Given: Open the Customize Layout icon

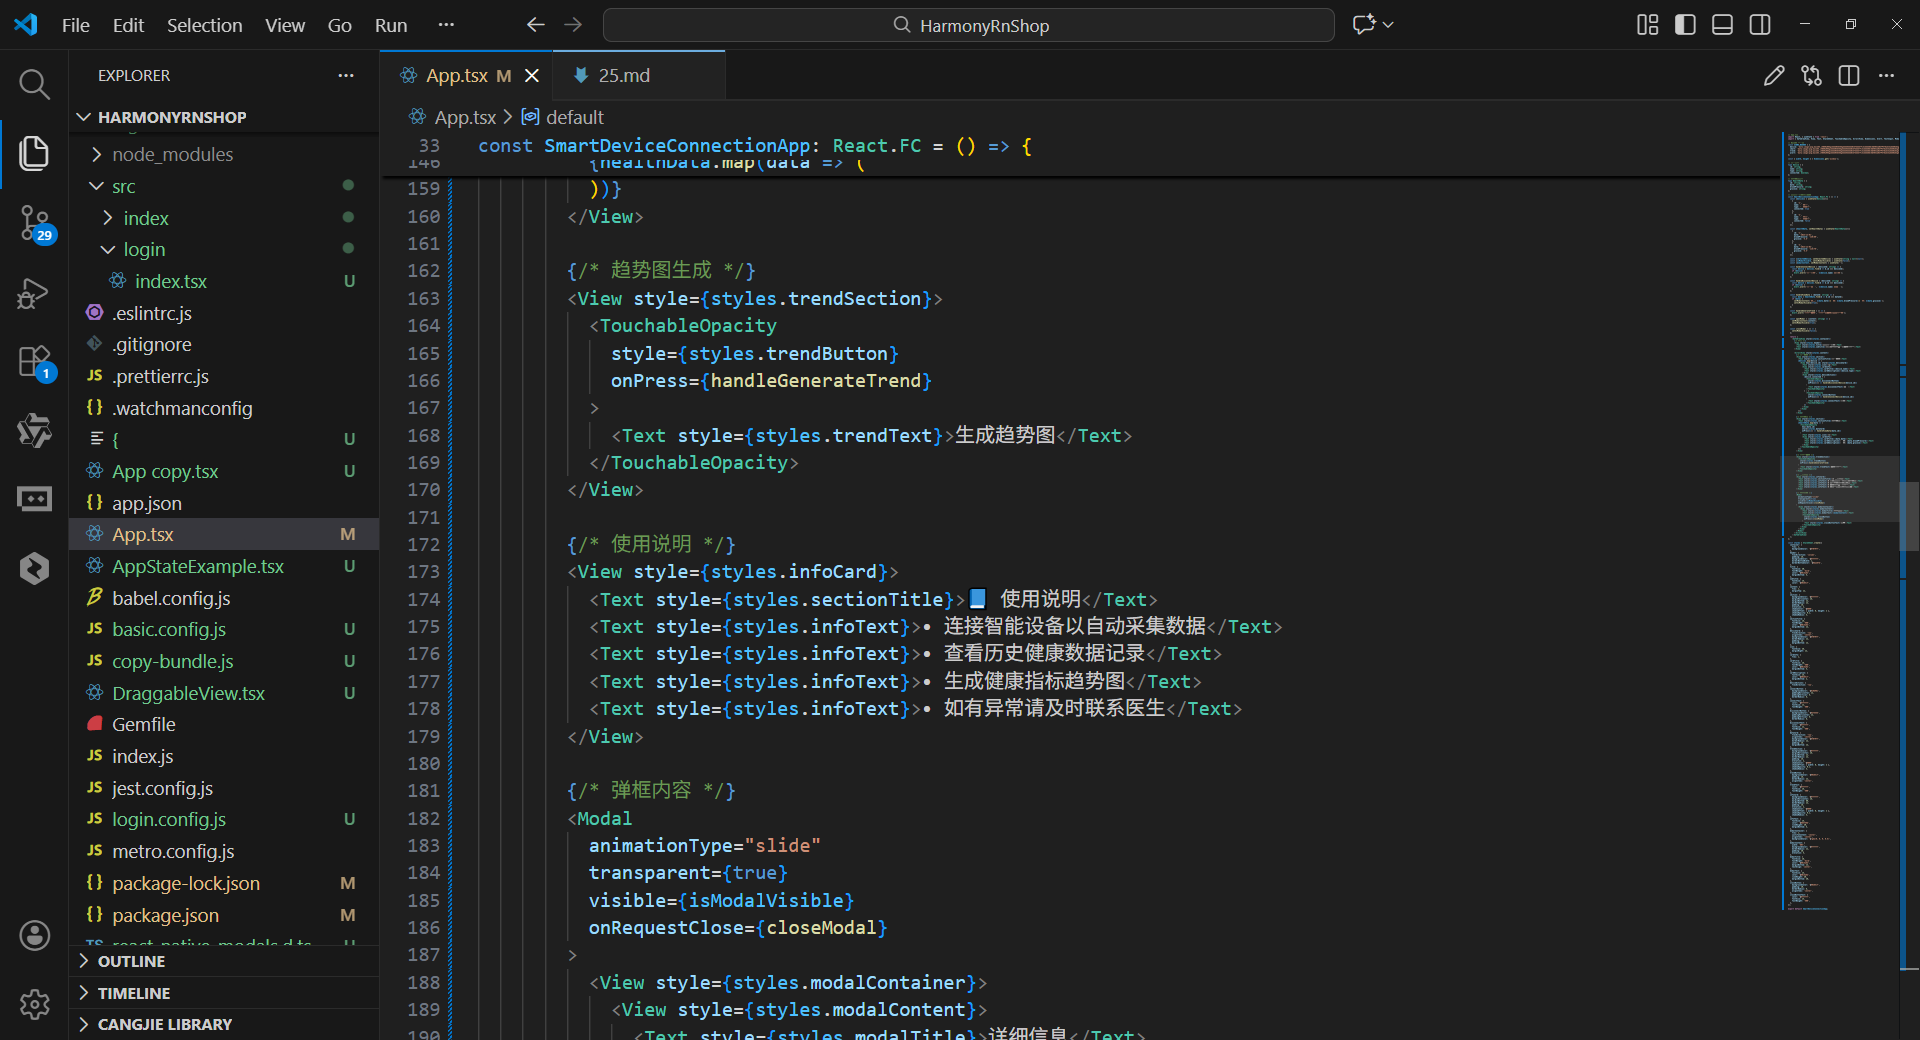Looking at the screenshot, I should tap(1648, 25).
